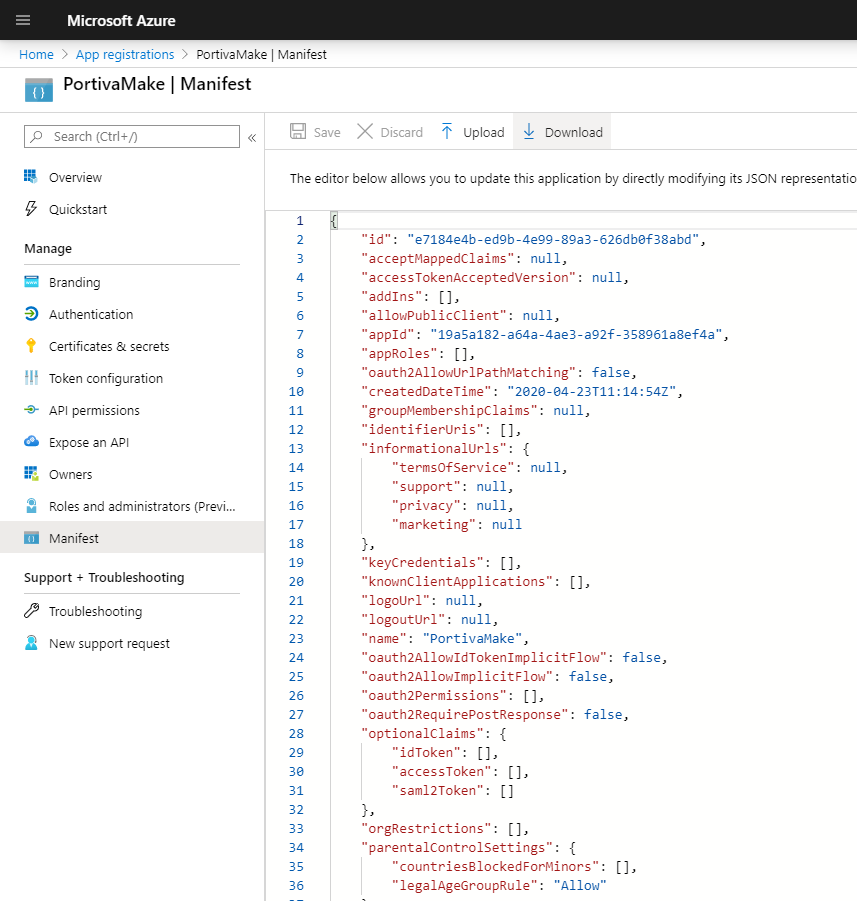Click the Branding icon
The image size is (857, 901).
31,282
